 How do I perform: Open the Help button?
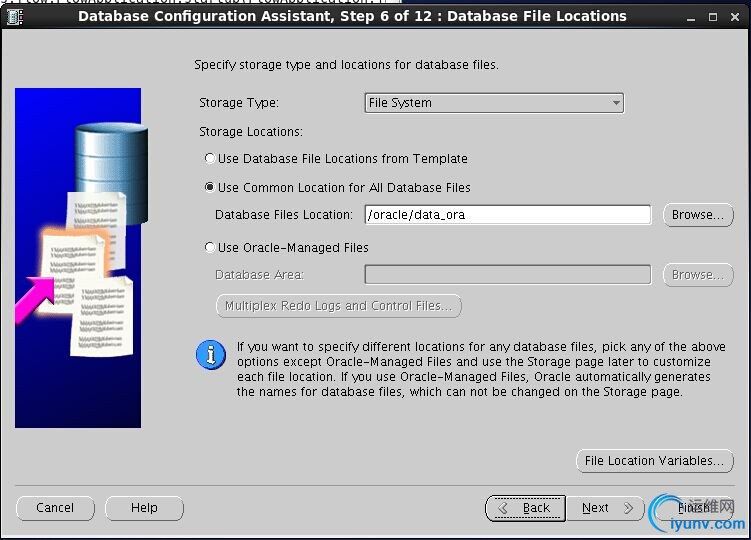tap(144, 508)
